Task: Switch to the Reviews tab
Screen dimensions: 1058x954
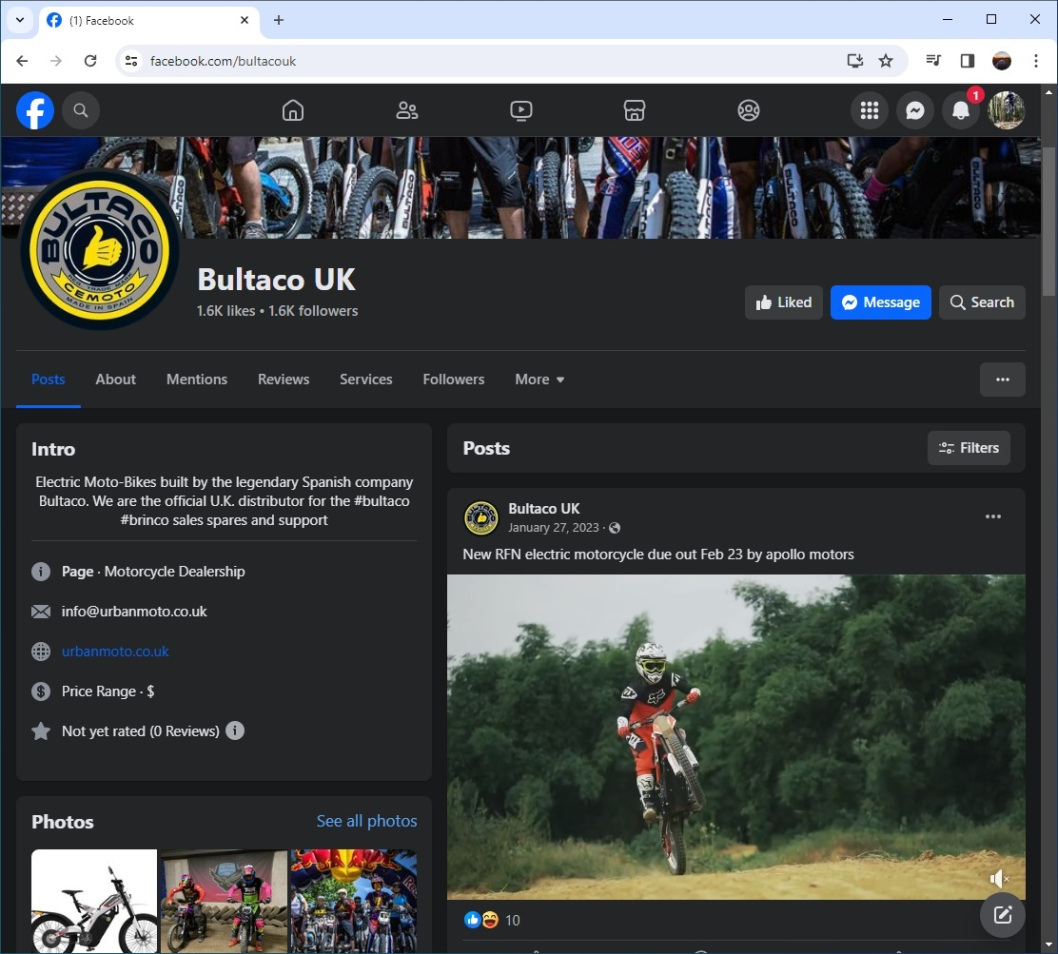Action: click(x=283, y=379)
